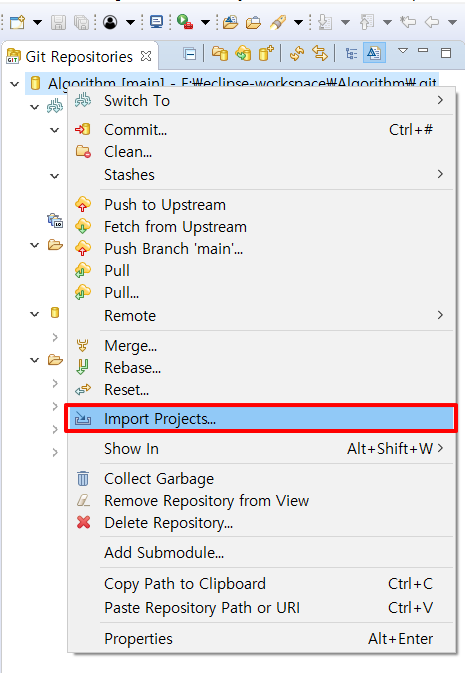This screenshot has width=465, height=673.
Task: Select Pull without ellipsis
Action: click(x=261, y=270)
